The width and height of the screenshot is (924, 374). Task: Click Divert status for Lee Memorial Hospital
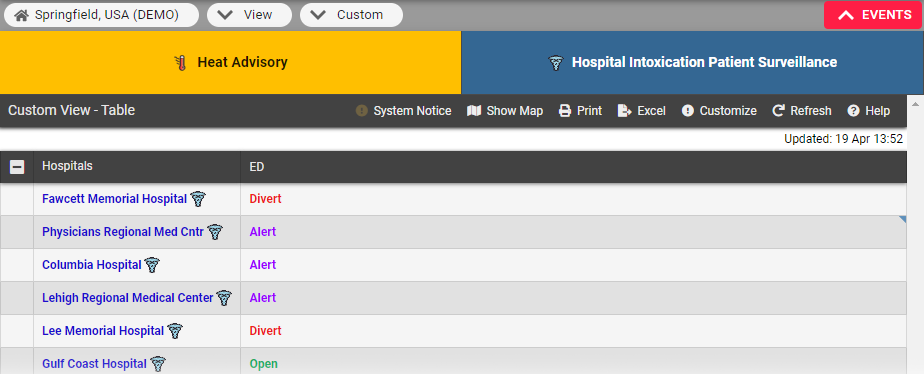[265, 331]
